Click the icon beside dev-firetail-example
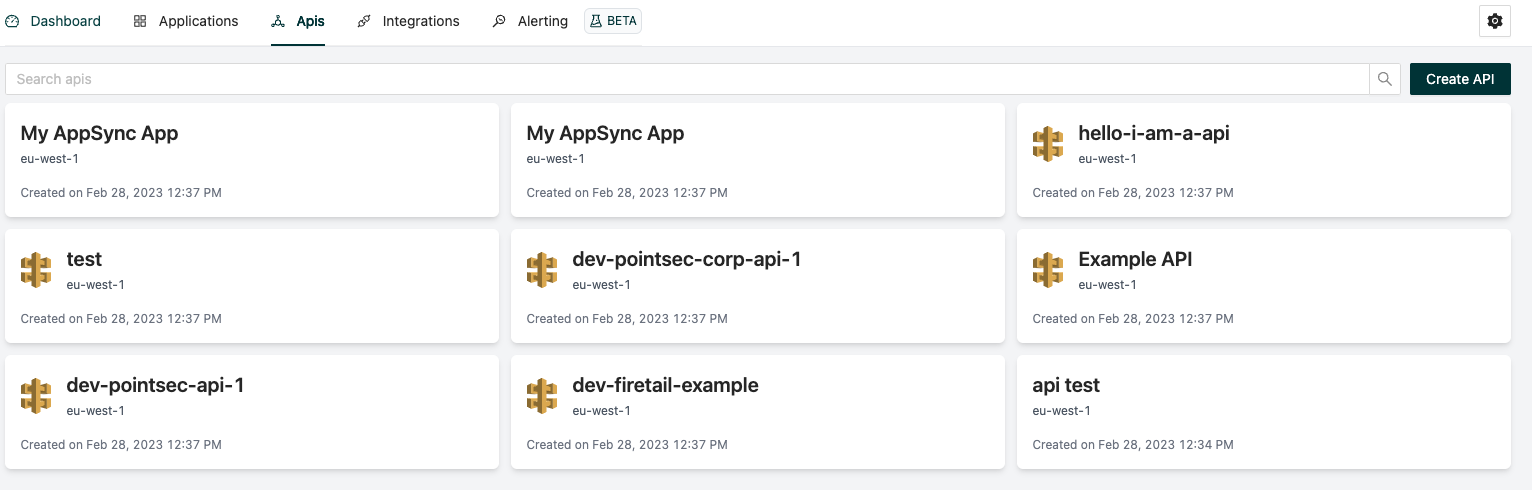This screenshot has height=490, width=1532. tap(542, 396)
